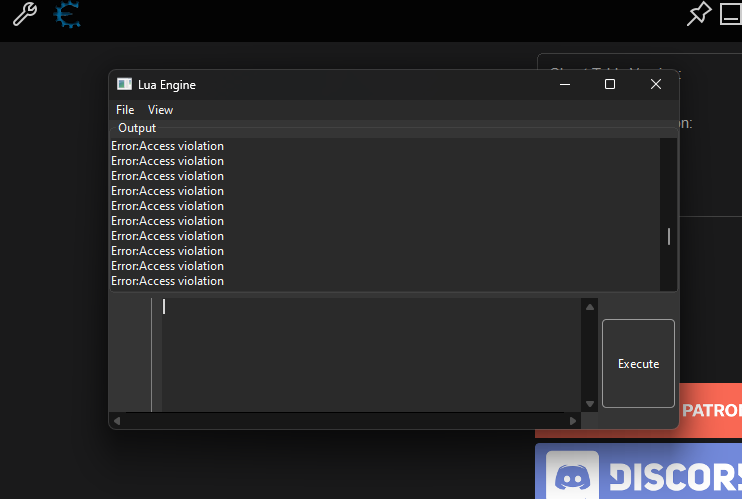This screenshot has height=499, width=742.
Task: Click right arrow of horizontal scrollbar
Action: [573, 421]
